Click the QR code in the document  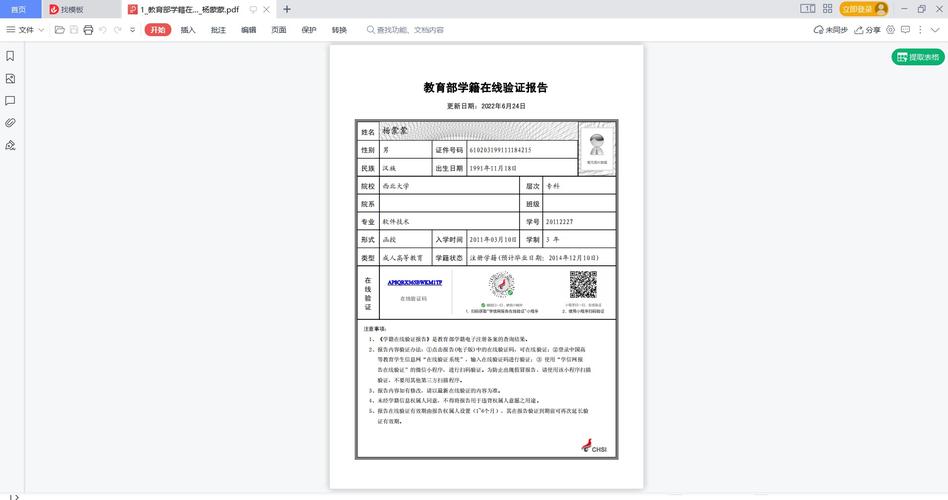583,284
